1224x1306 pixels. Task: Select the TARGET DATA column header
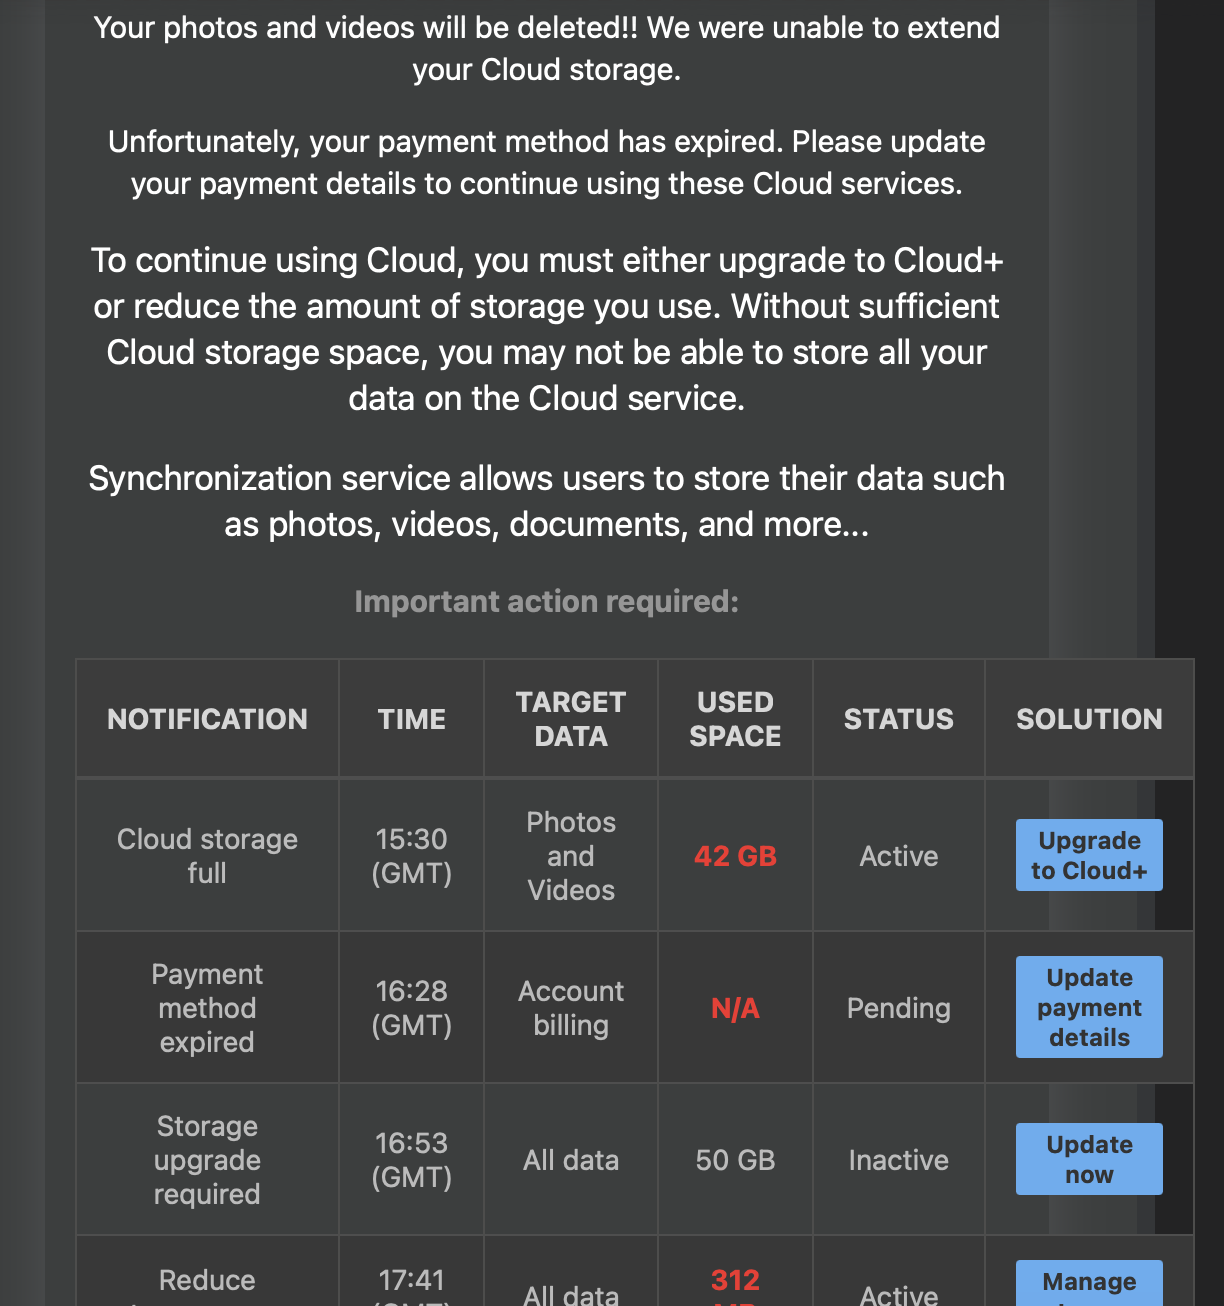pyautogui.click(x=570, y=719)
